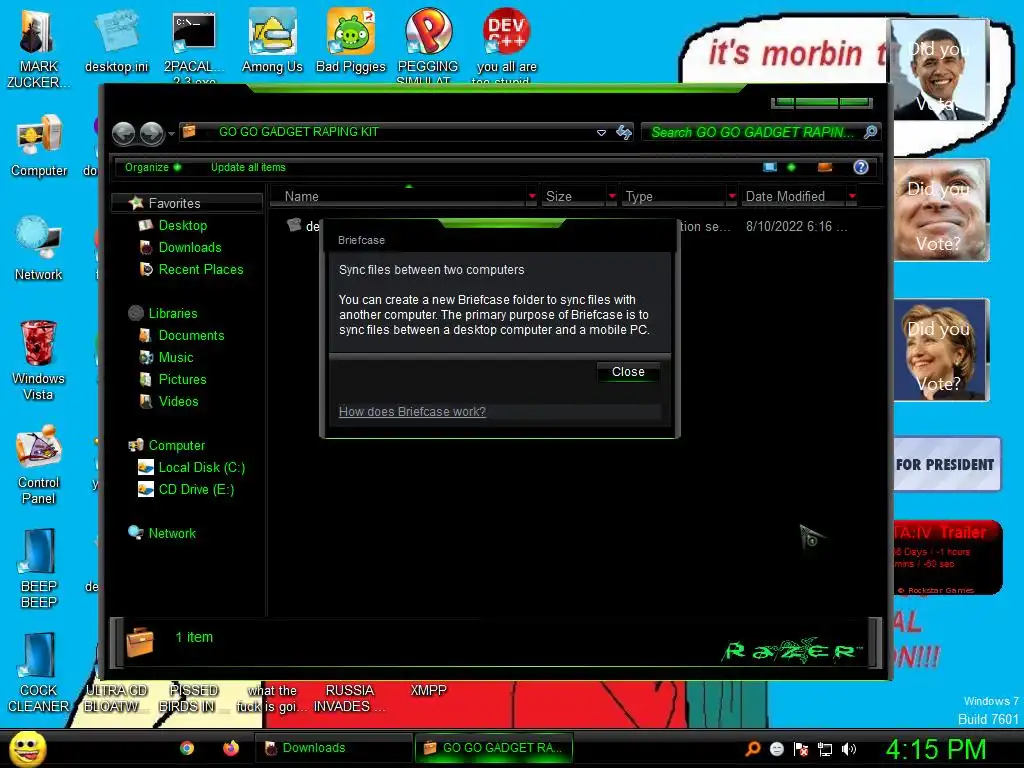This screenshot has height=768, width=1024.
Task: Select the MARK ZUCKER... desktop icon
Action: (38, 50)
